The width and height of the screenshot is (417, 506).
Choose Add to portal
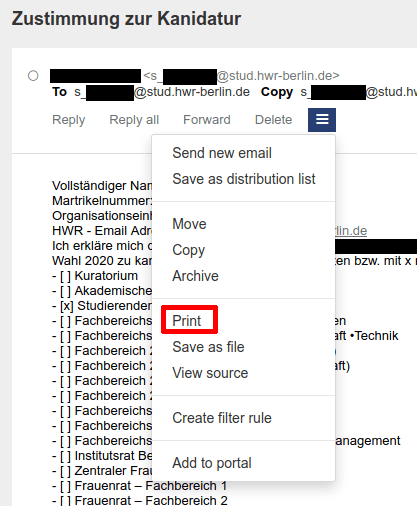(212, 463)
